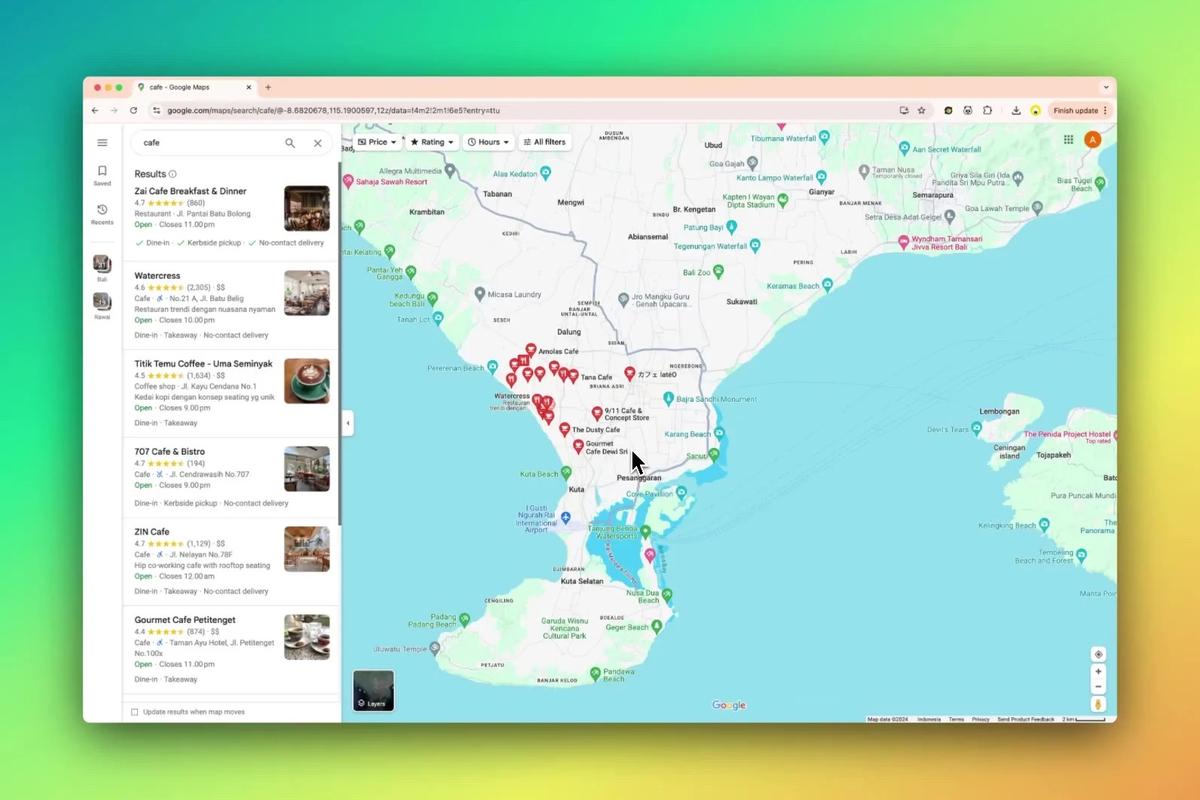1200x800 pixels.
Task: Click the show your location button
Action: [x=1098, y=654]
